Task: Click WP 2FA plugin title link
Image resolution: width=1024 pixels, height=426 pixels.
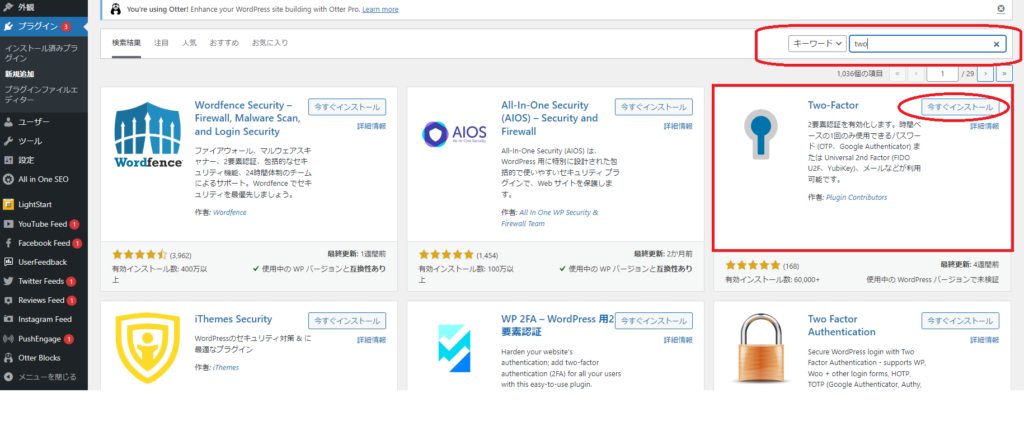Action: tap(558, 326)
